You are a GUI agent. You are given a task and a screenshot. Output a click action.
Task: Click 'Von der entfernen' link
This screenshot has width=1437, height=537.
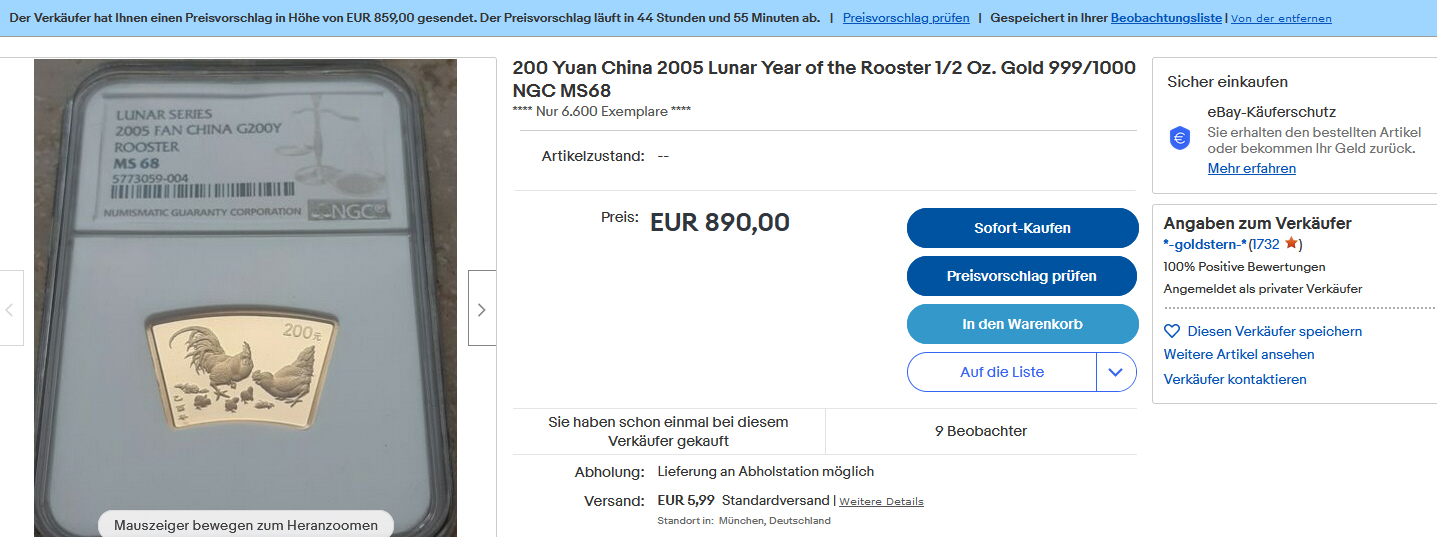[x=1281, y=18]
